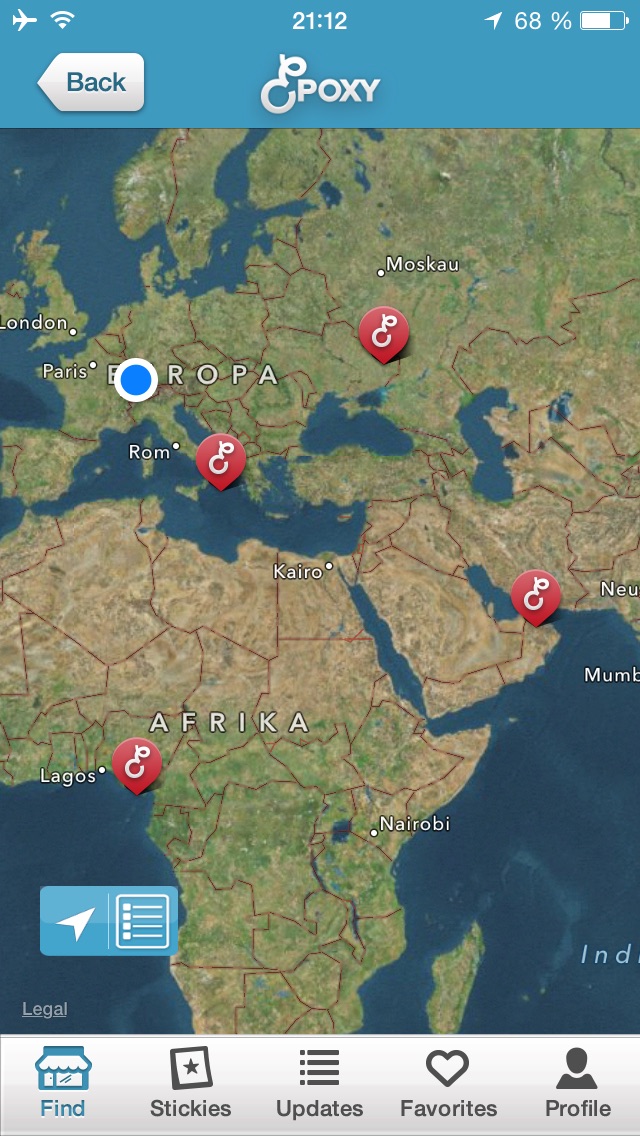Tap the Epoxy pin near Lagos
The width and height of the screenshot is (640, 1136).
[137, 765]
